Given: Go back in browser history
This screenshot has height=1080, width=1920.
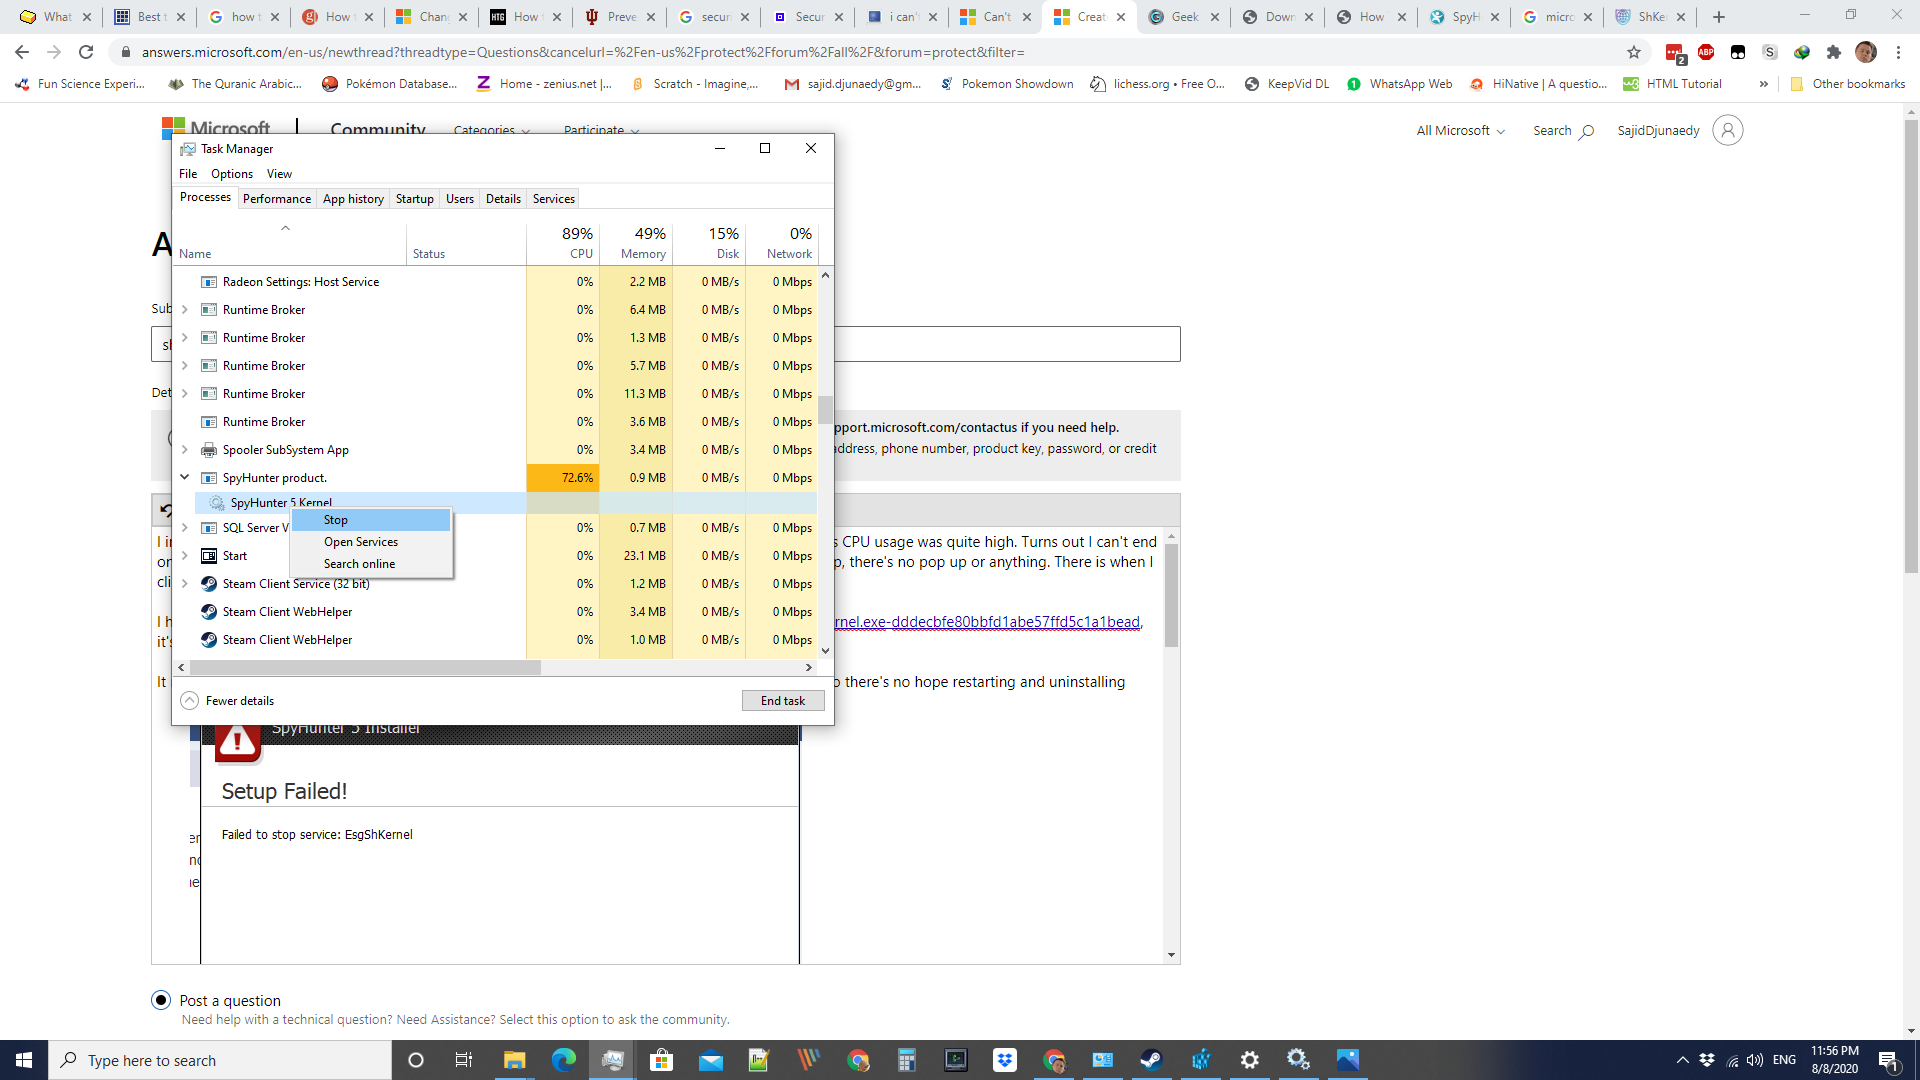Looking at the screenshot, I should click(22, 52).
